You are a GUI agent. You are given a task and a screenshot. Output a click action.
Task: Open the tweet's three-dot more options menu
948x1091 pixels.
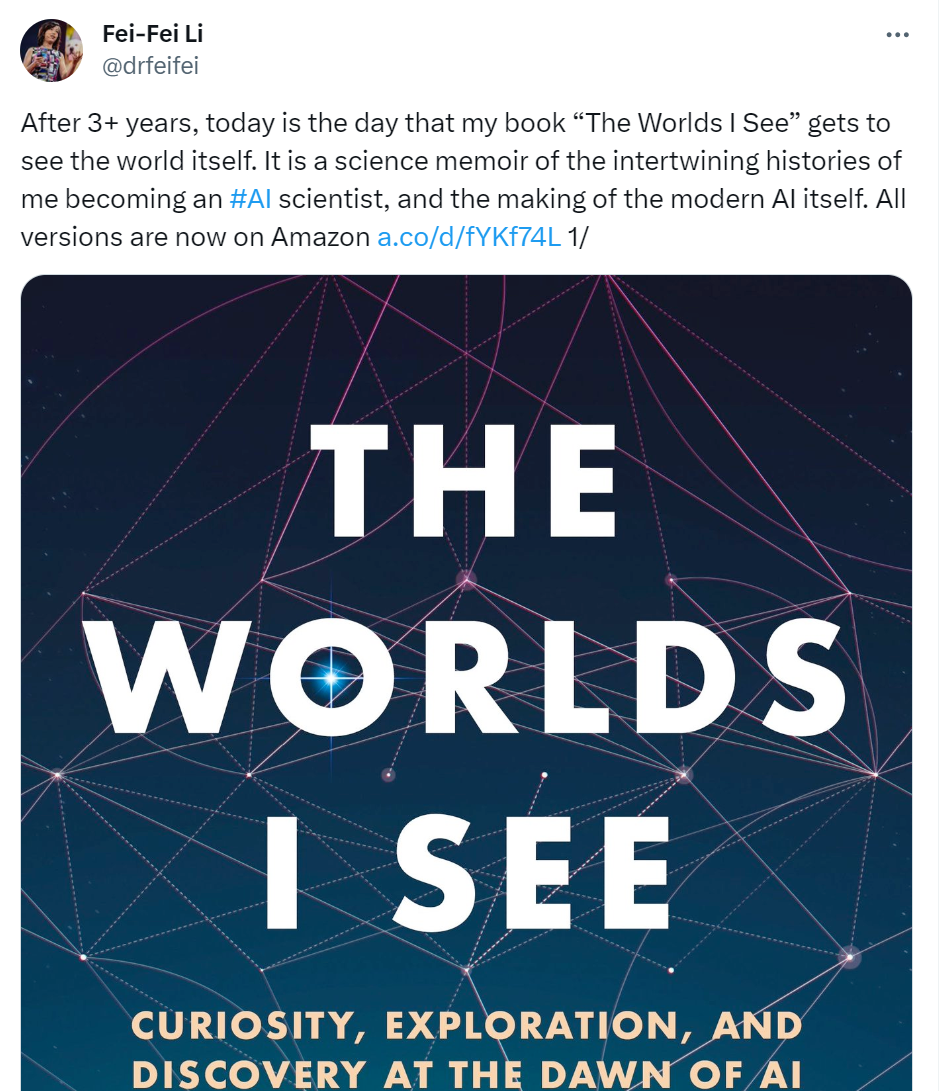[898, 35]
